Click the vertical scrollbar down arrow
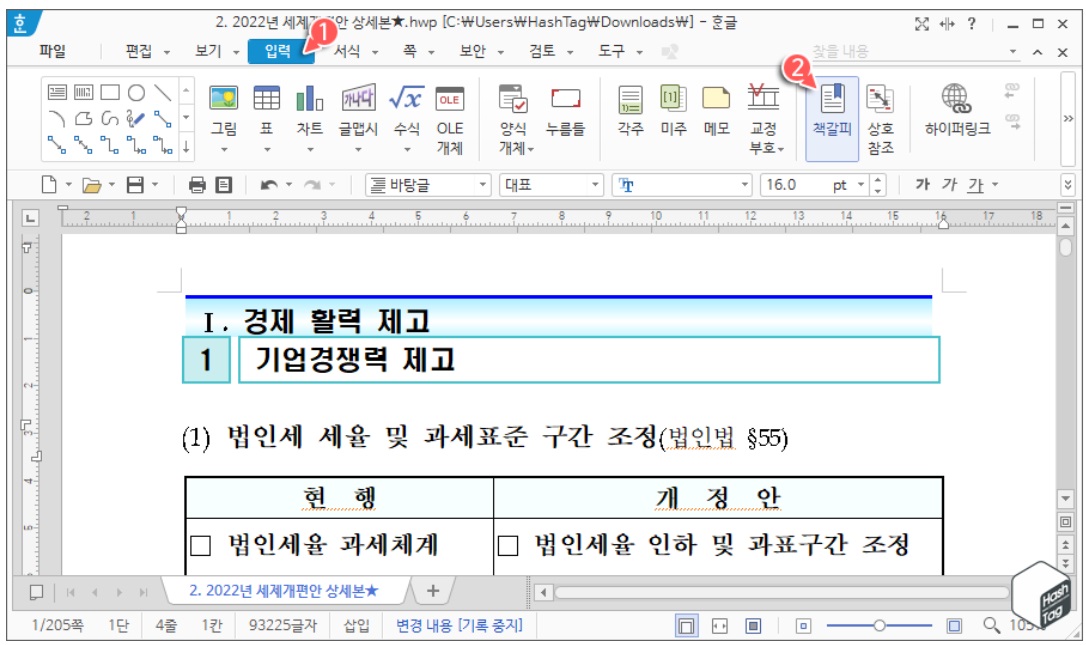 [1066, 498]
